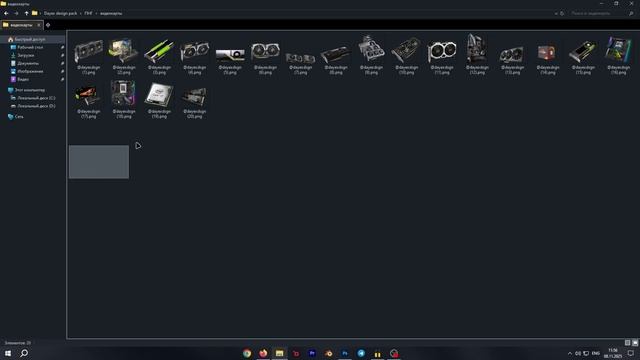The width and height of the screenshot is (640, 360).
Task: Select file @dayexdsgn (20).png
Action: (195, 100)
